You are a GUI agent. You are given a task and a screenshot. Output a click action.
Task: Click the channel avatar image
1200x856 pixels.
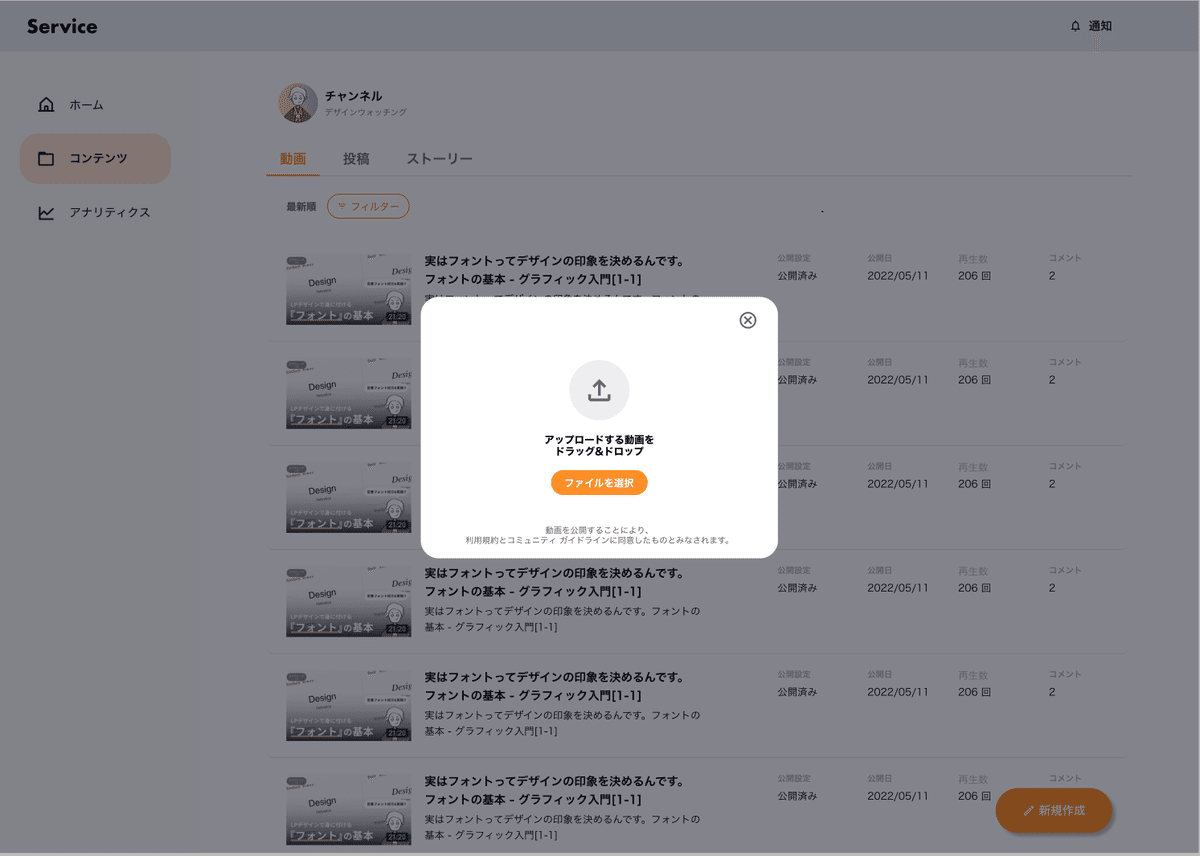tap(298, 103)
